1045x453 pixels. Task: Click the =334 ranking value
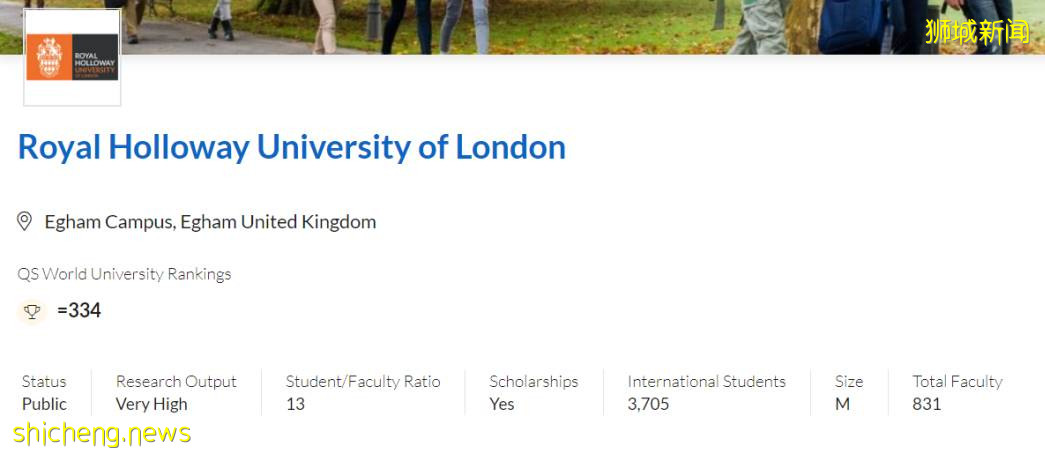[79, 311]
